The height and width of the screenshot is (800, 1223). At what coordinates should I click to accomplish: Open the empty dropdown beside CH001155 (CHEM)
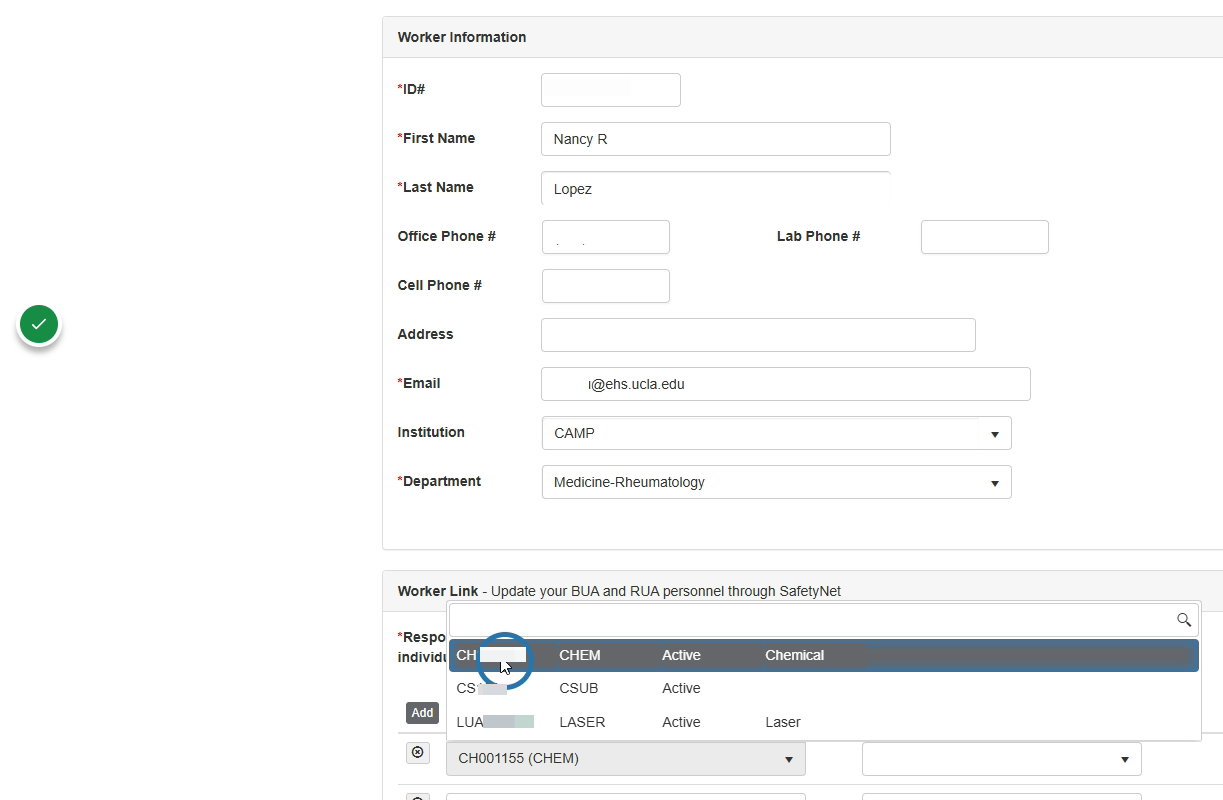coord(1001,758)
